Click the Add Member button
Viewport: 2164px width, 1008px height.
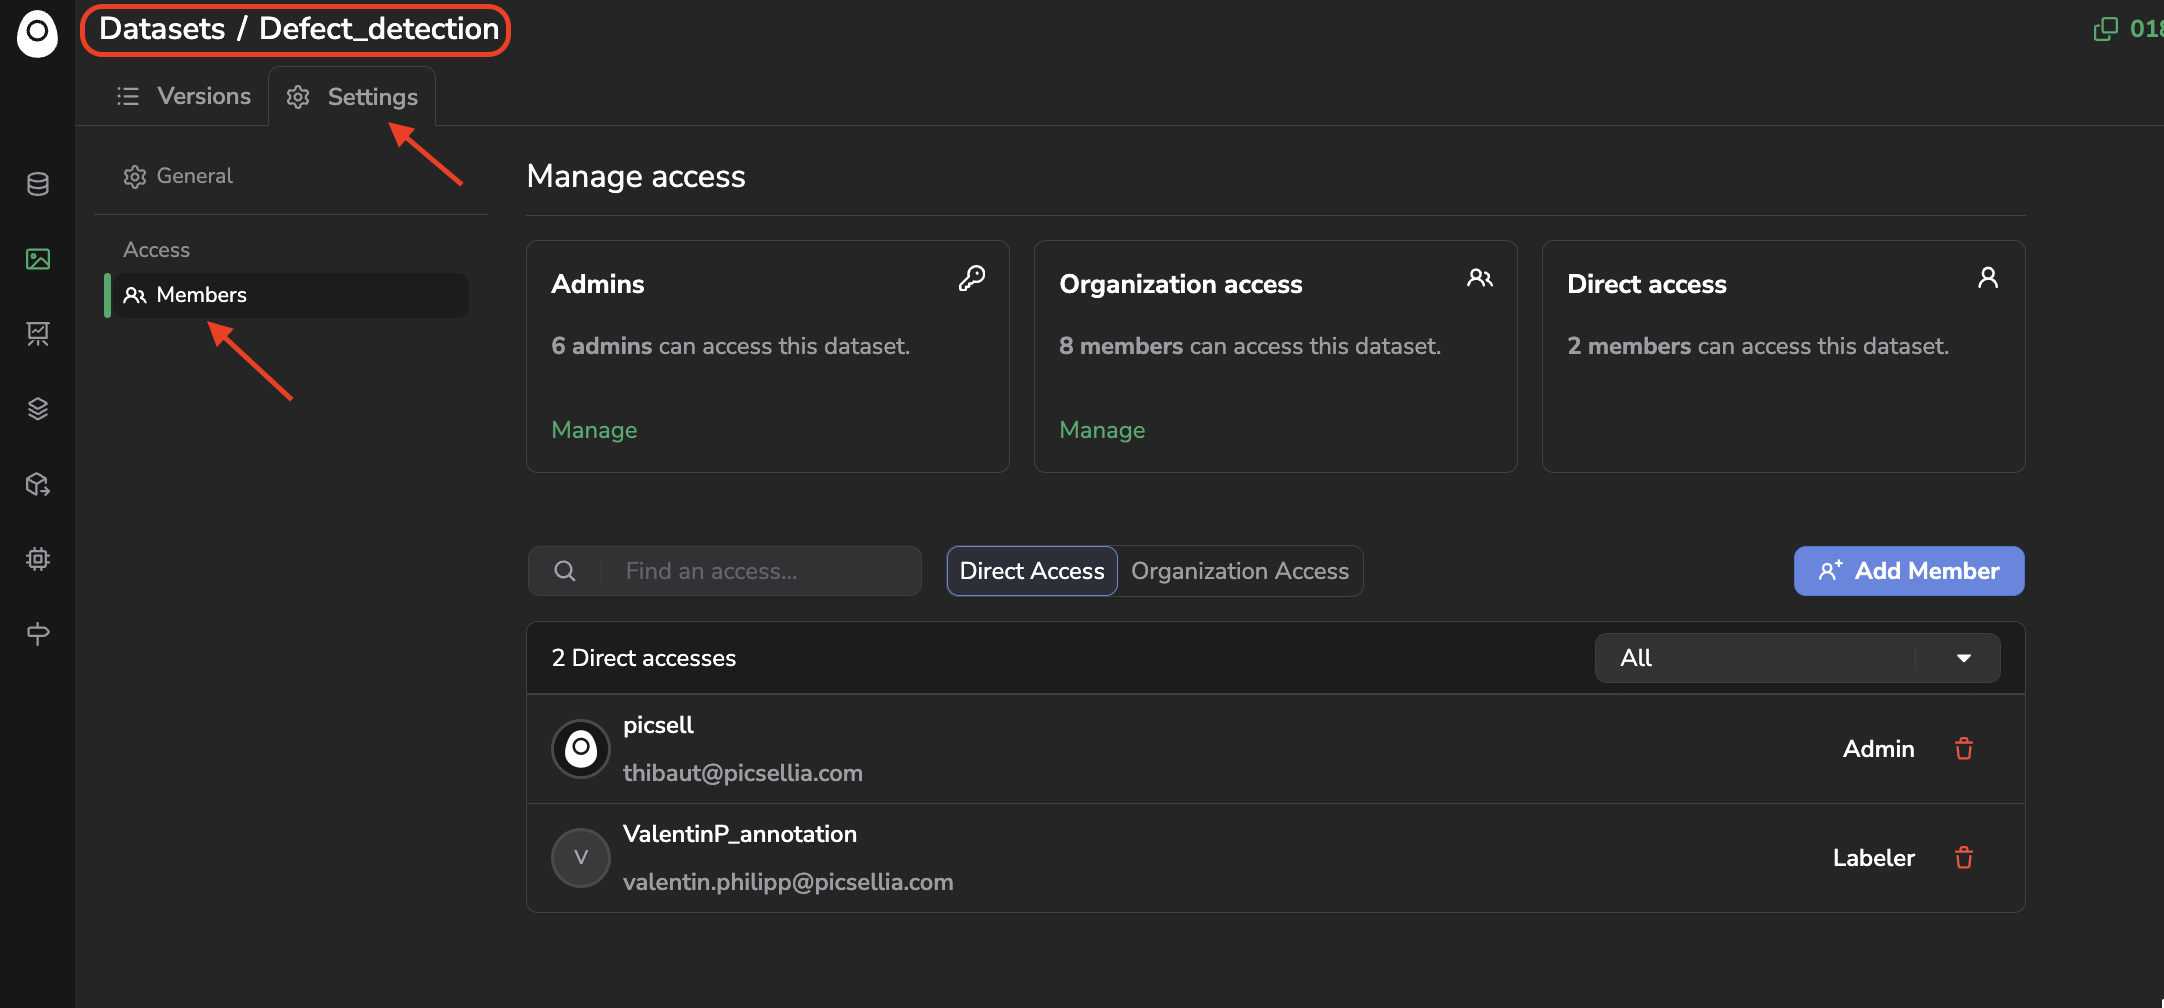(x=1908, y=571)
